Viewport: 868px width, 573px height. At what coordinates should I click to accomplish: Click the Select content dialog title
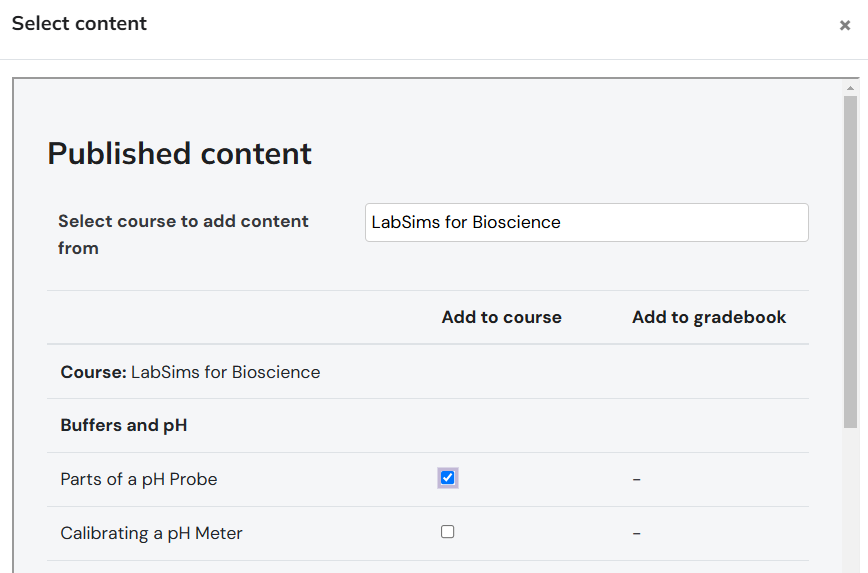point(79,23)
